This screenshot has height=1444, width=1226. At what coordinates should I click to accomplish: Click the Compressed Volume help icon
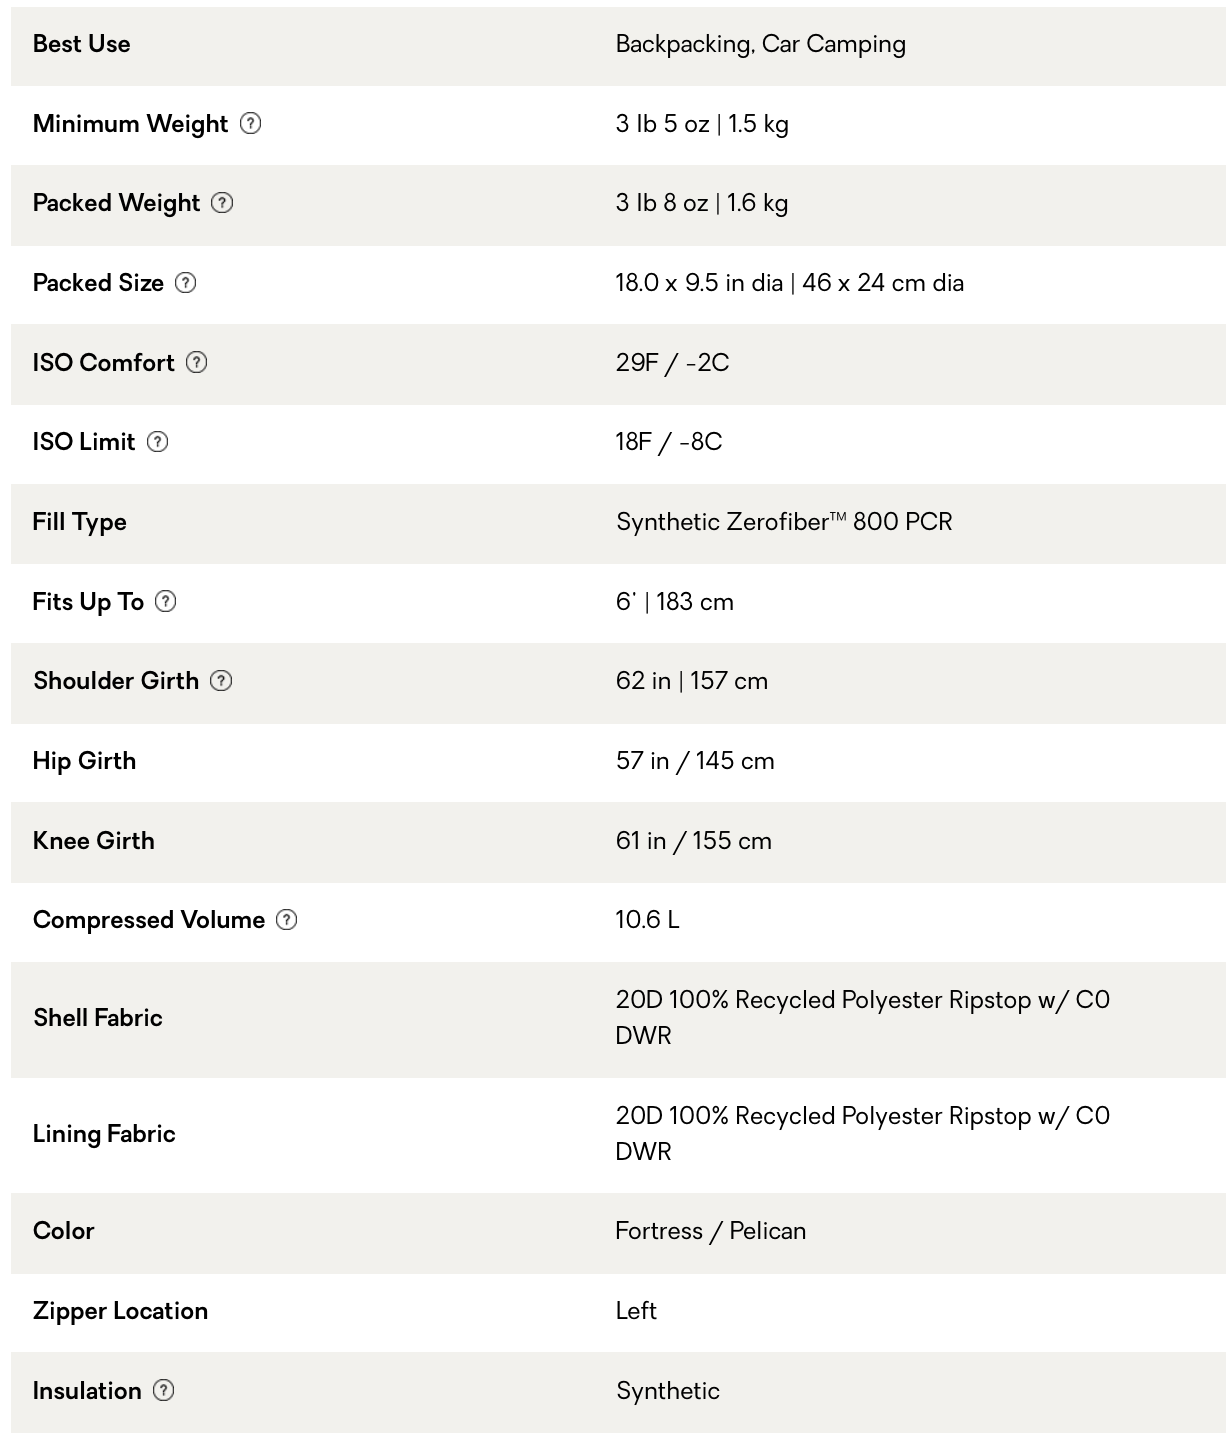pos(287,920)
